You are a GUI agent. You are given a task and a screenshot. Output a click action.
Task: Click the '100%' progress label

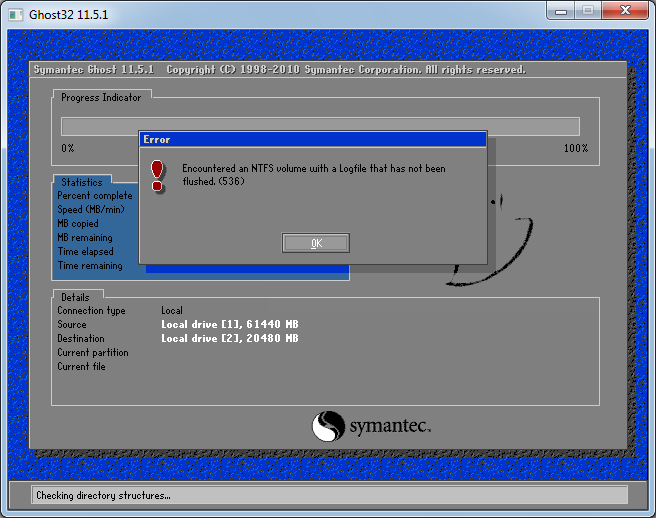[576, 148]
